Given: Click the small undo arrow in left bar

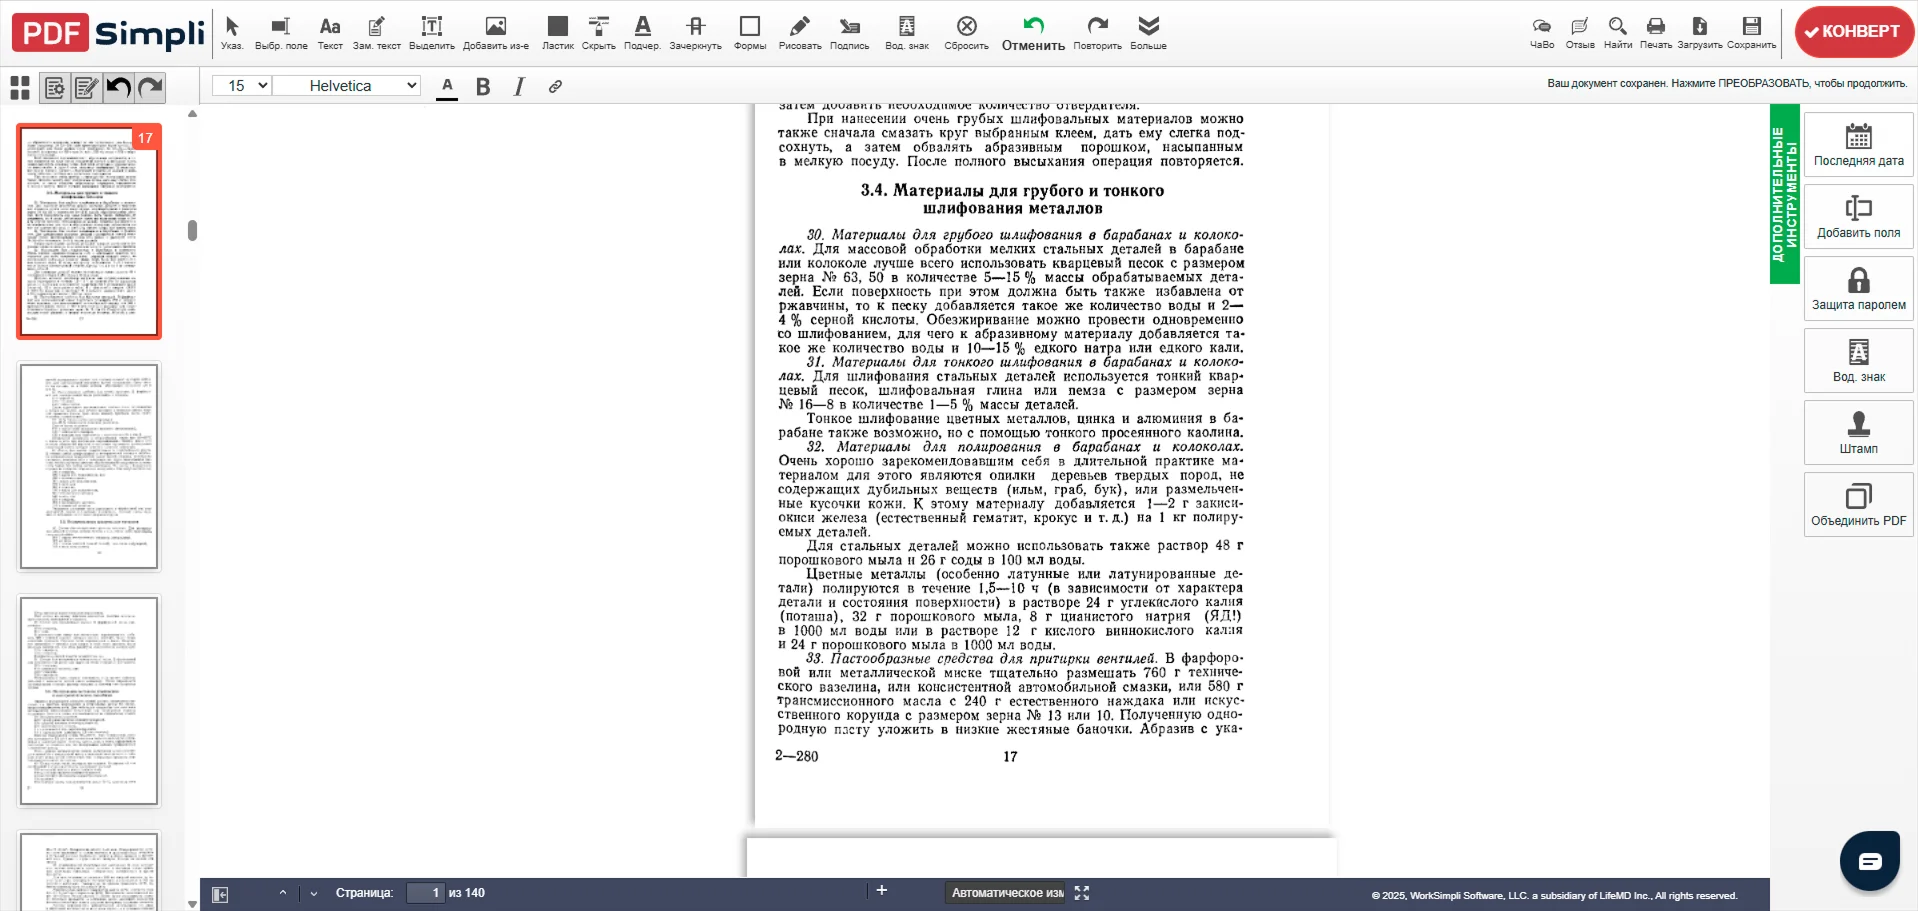Looking at the screenshot, I should click(119, 88).
